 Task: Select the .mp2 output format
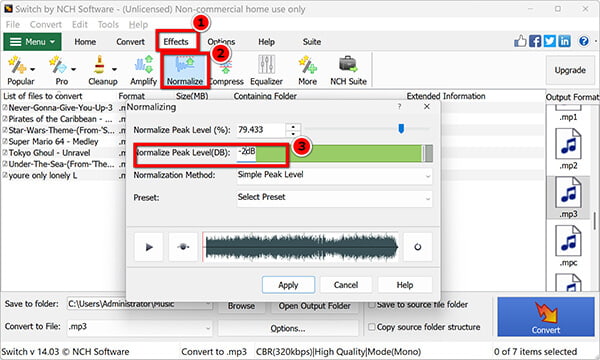[568, 149]
